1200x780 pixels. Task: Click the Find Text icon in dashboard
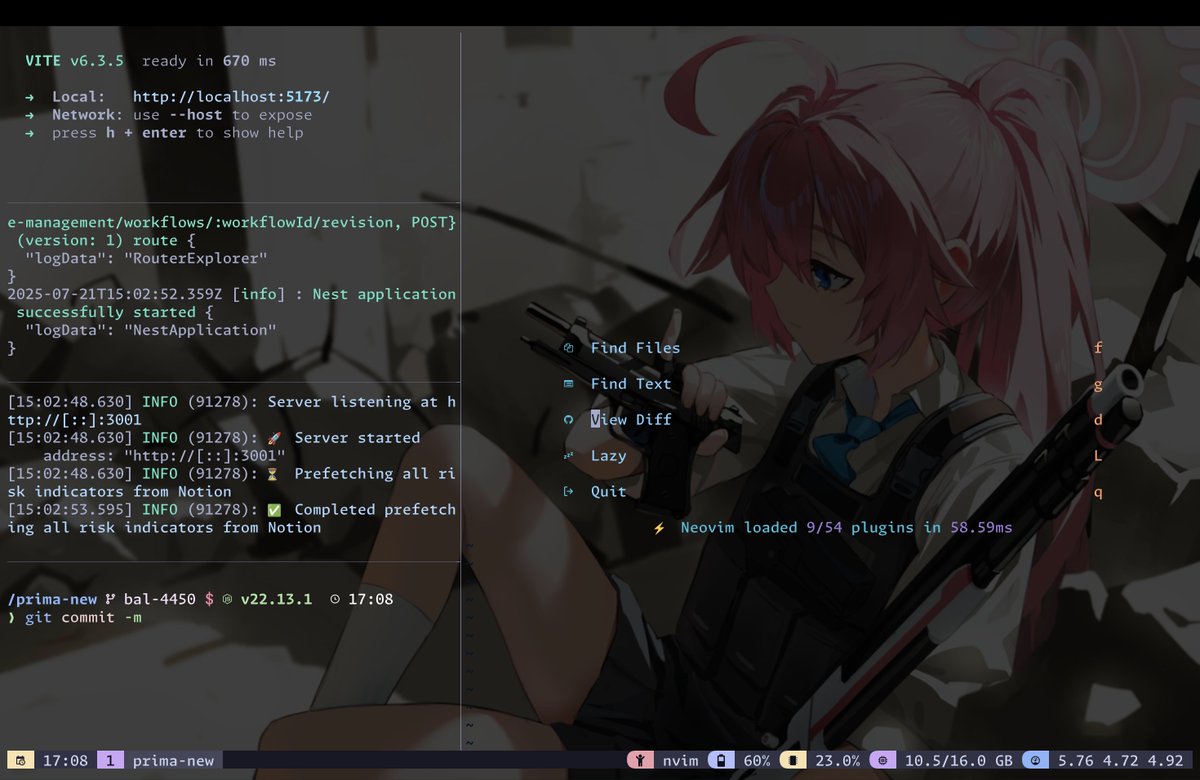tap(568, 384)
